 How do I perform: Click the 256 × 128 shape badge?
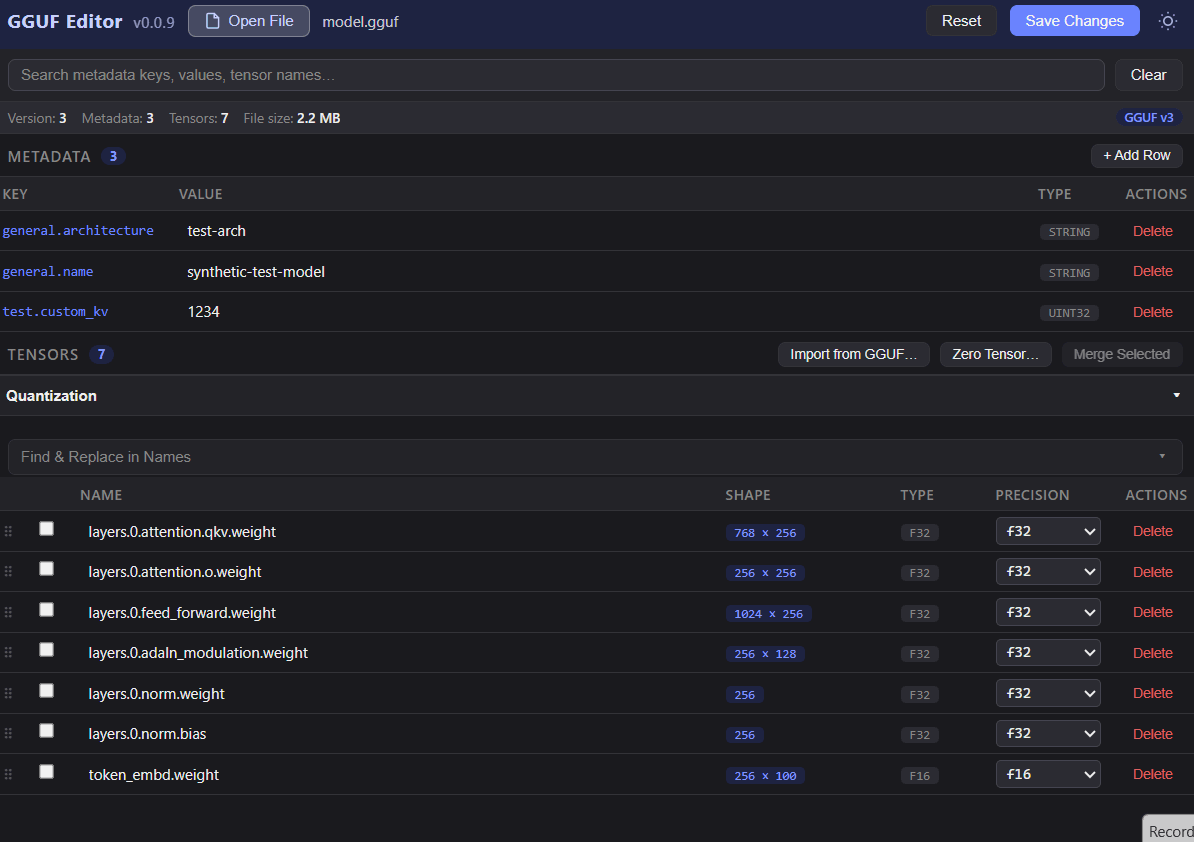pos(765,654)
